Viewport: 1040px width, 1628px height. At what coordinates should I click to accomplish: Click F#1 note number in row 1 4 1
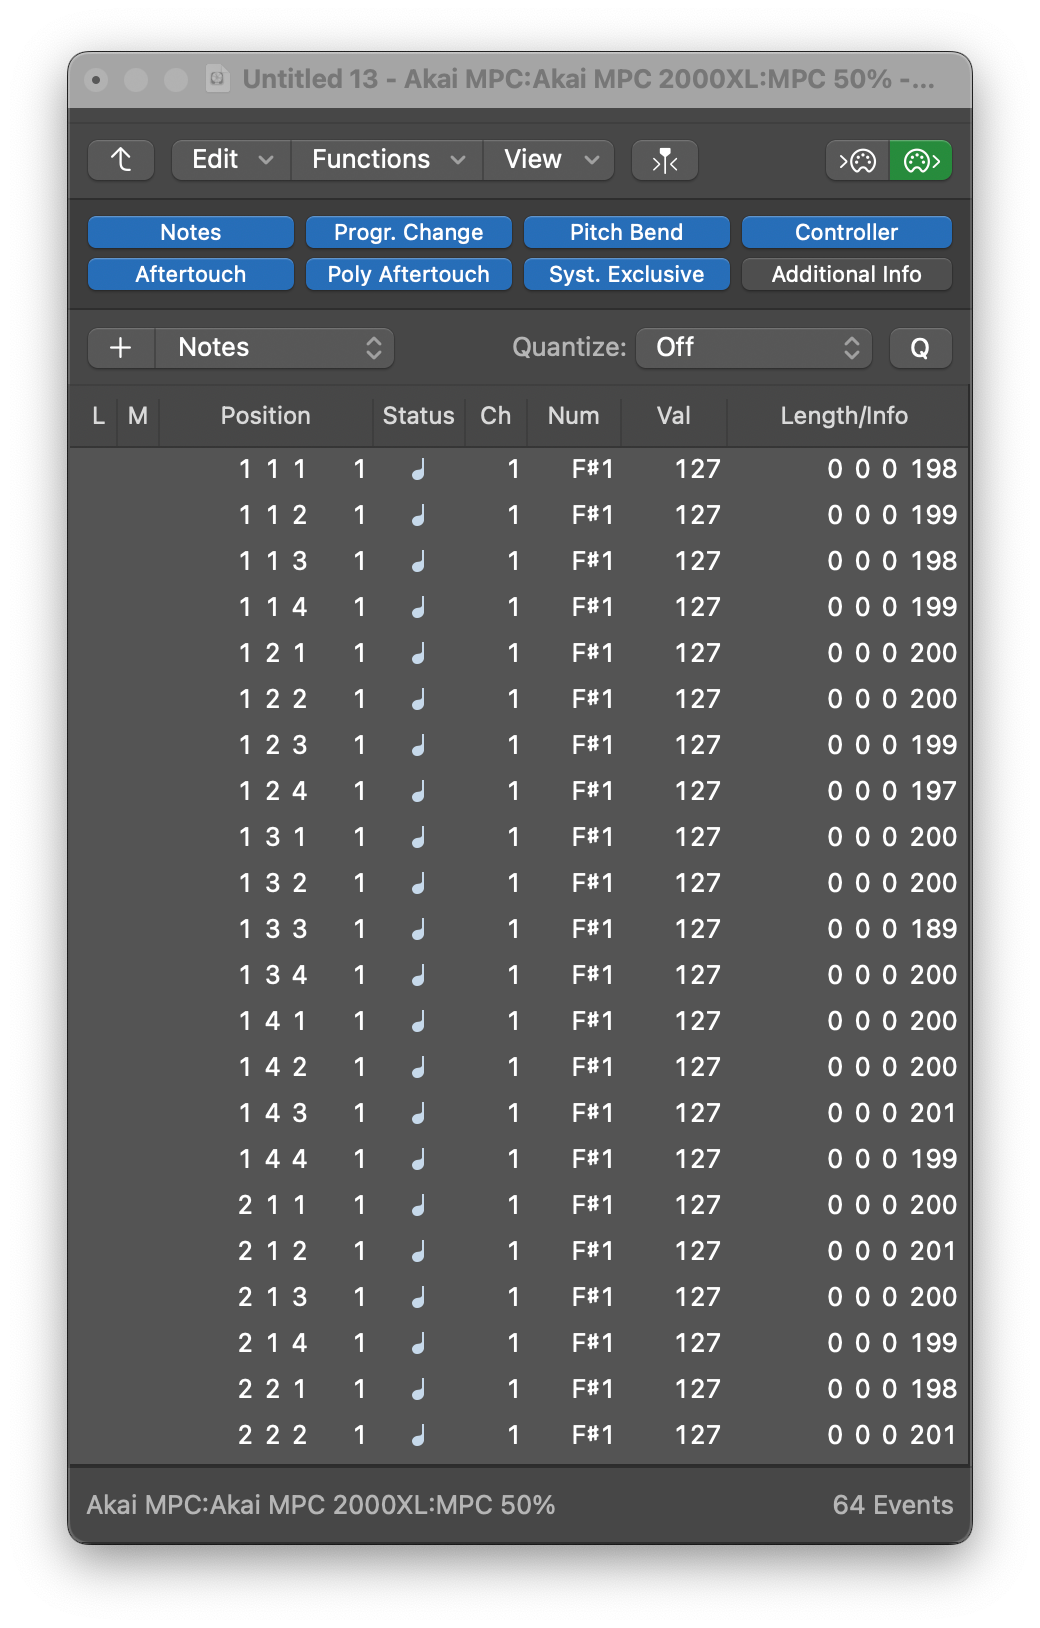tap(593, 1021)
